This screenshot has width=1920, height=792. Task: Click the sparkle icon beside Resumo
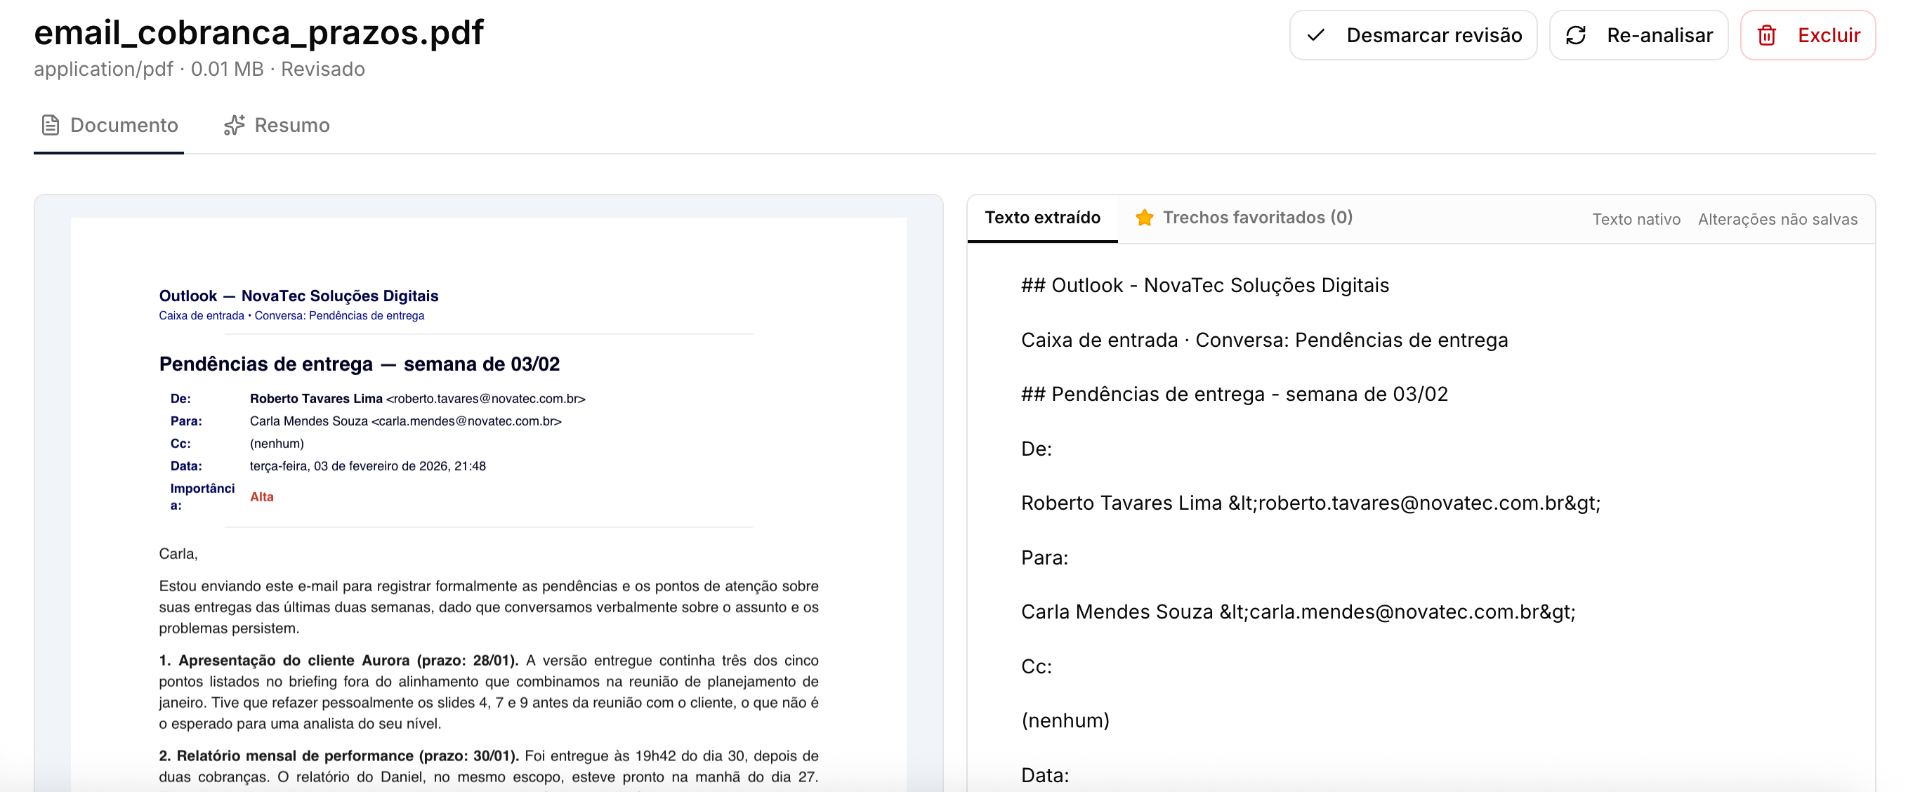pos(234,125)
